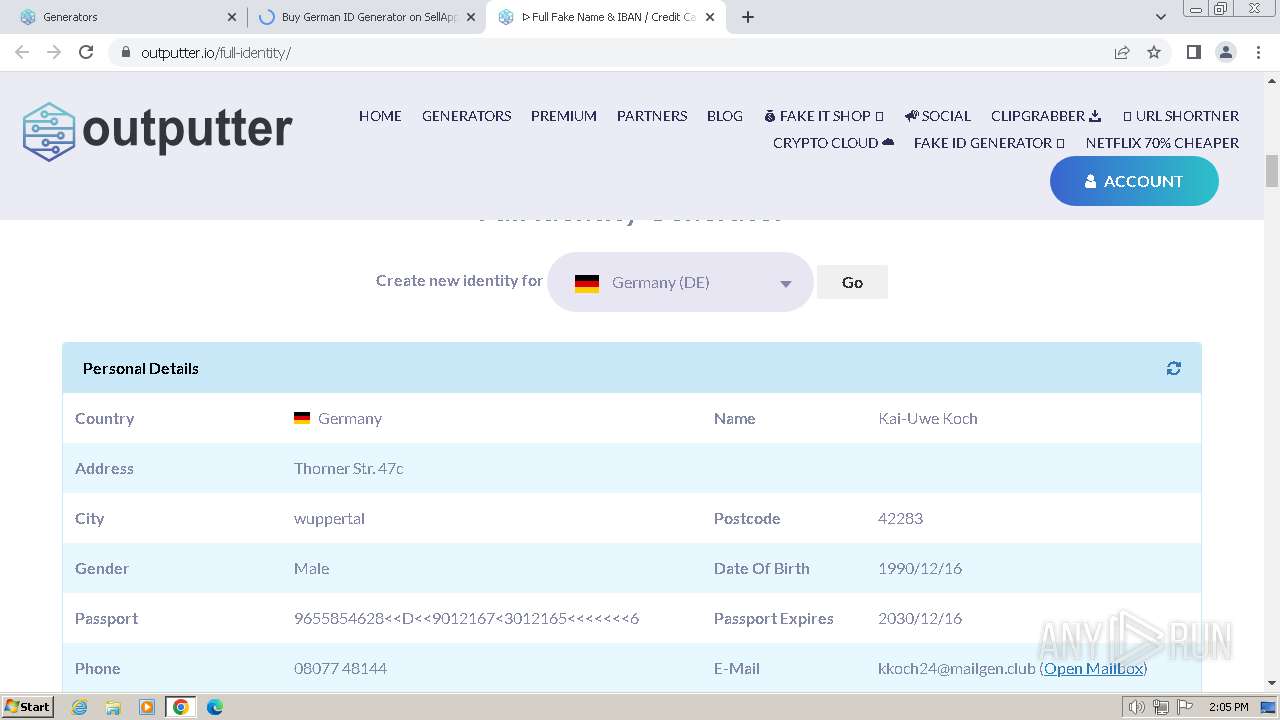The width and height of the screenshot is (1280, 720).
Task: Click the postcode 42283
Action: click(900, 518)
